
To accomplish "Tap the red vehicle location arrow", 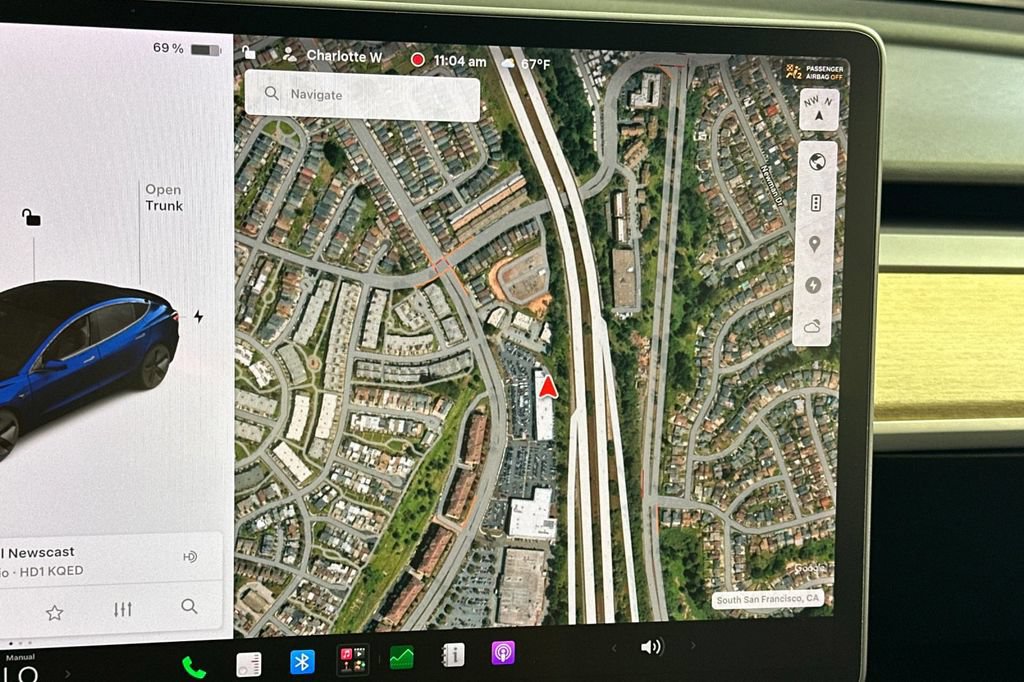I will (547, 387).
